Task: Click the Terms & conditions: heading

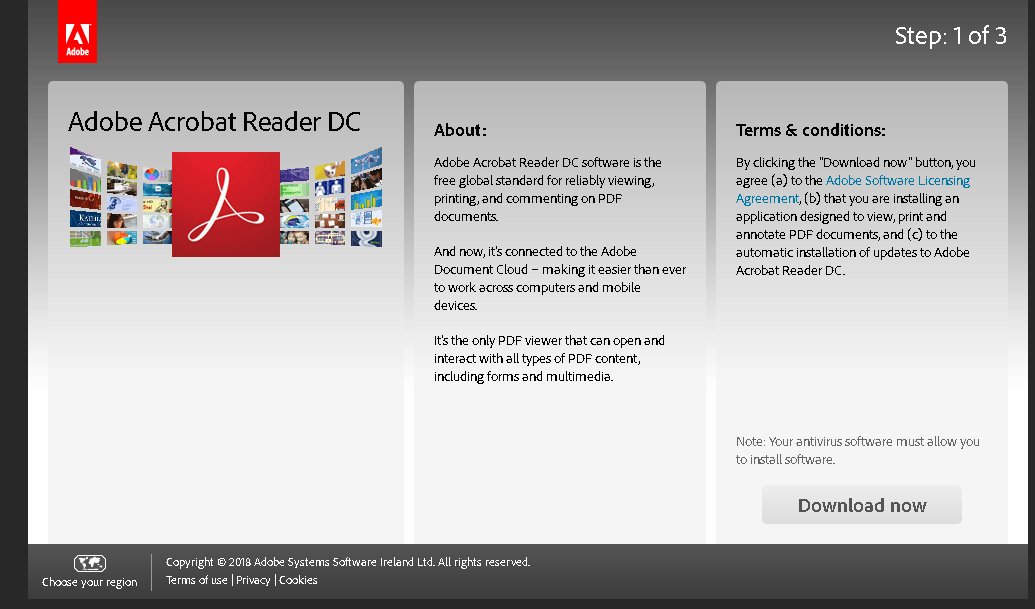Action: 811,130
